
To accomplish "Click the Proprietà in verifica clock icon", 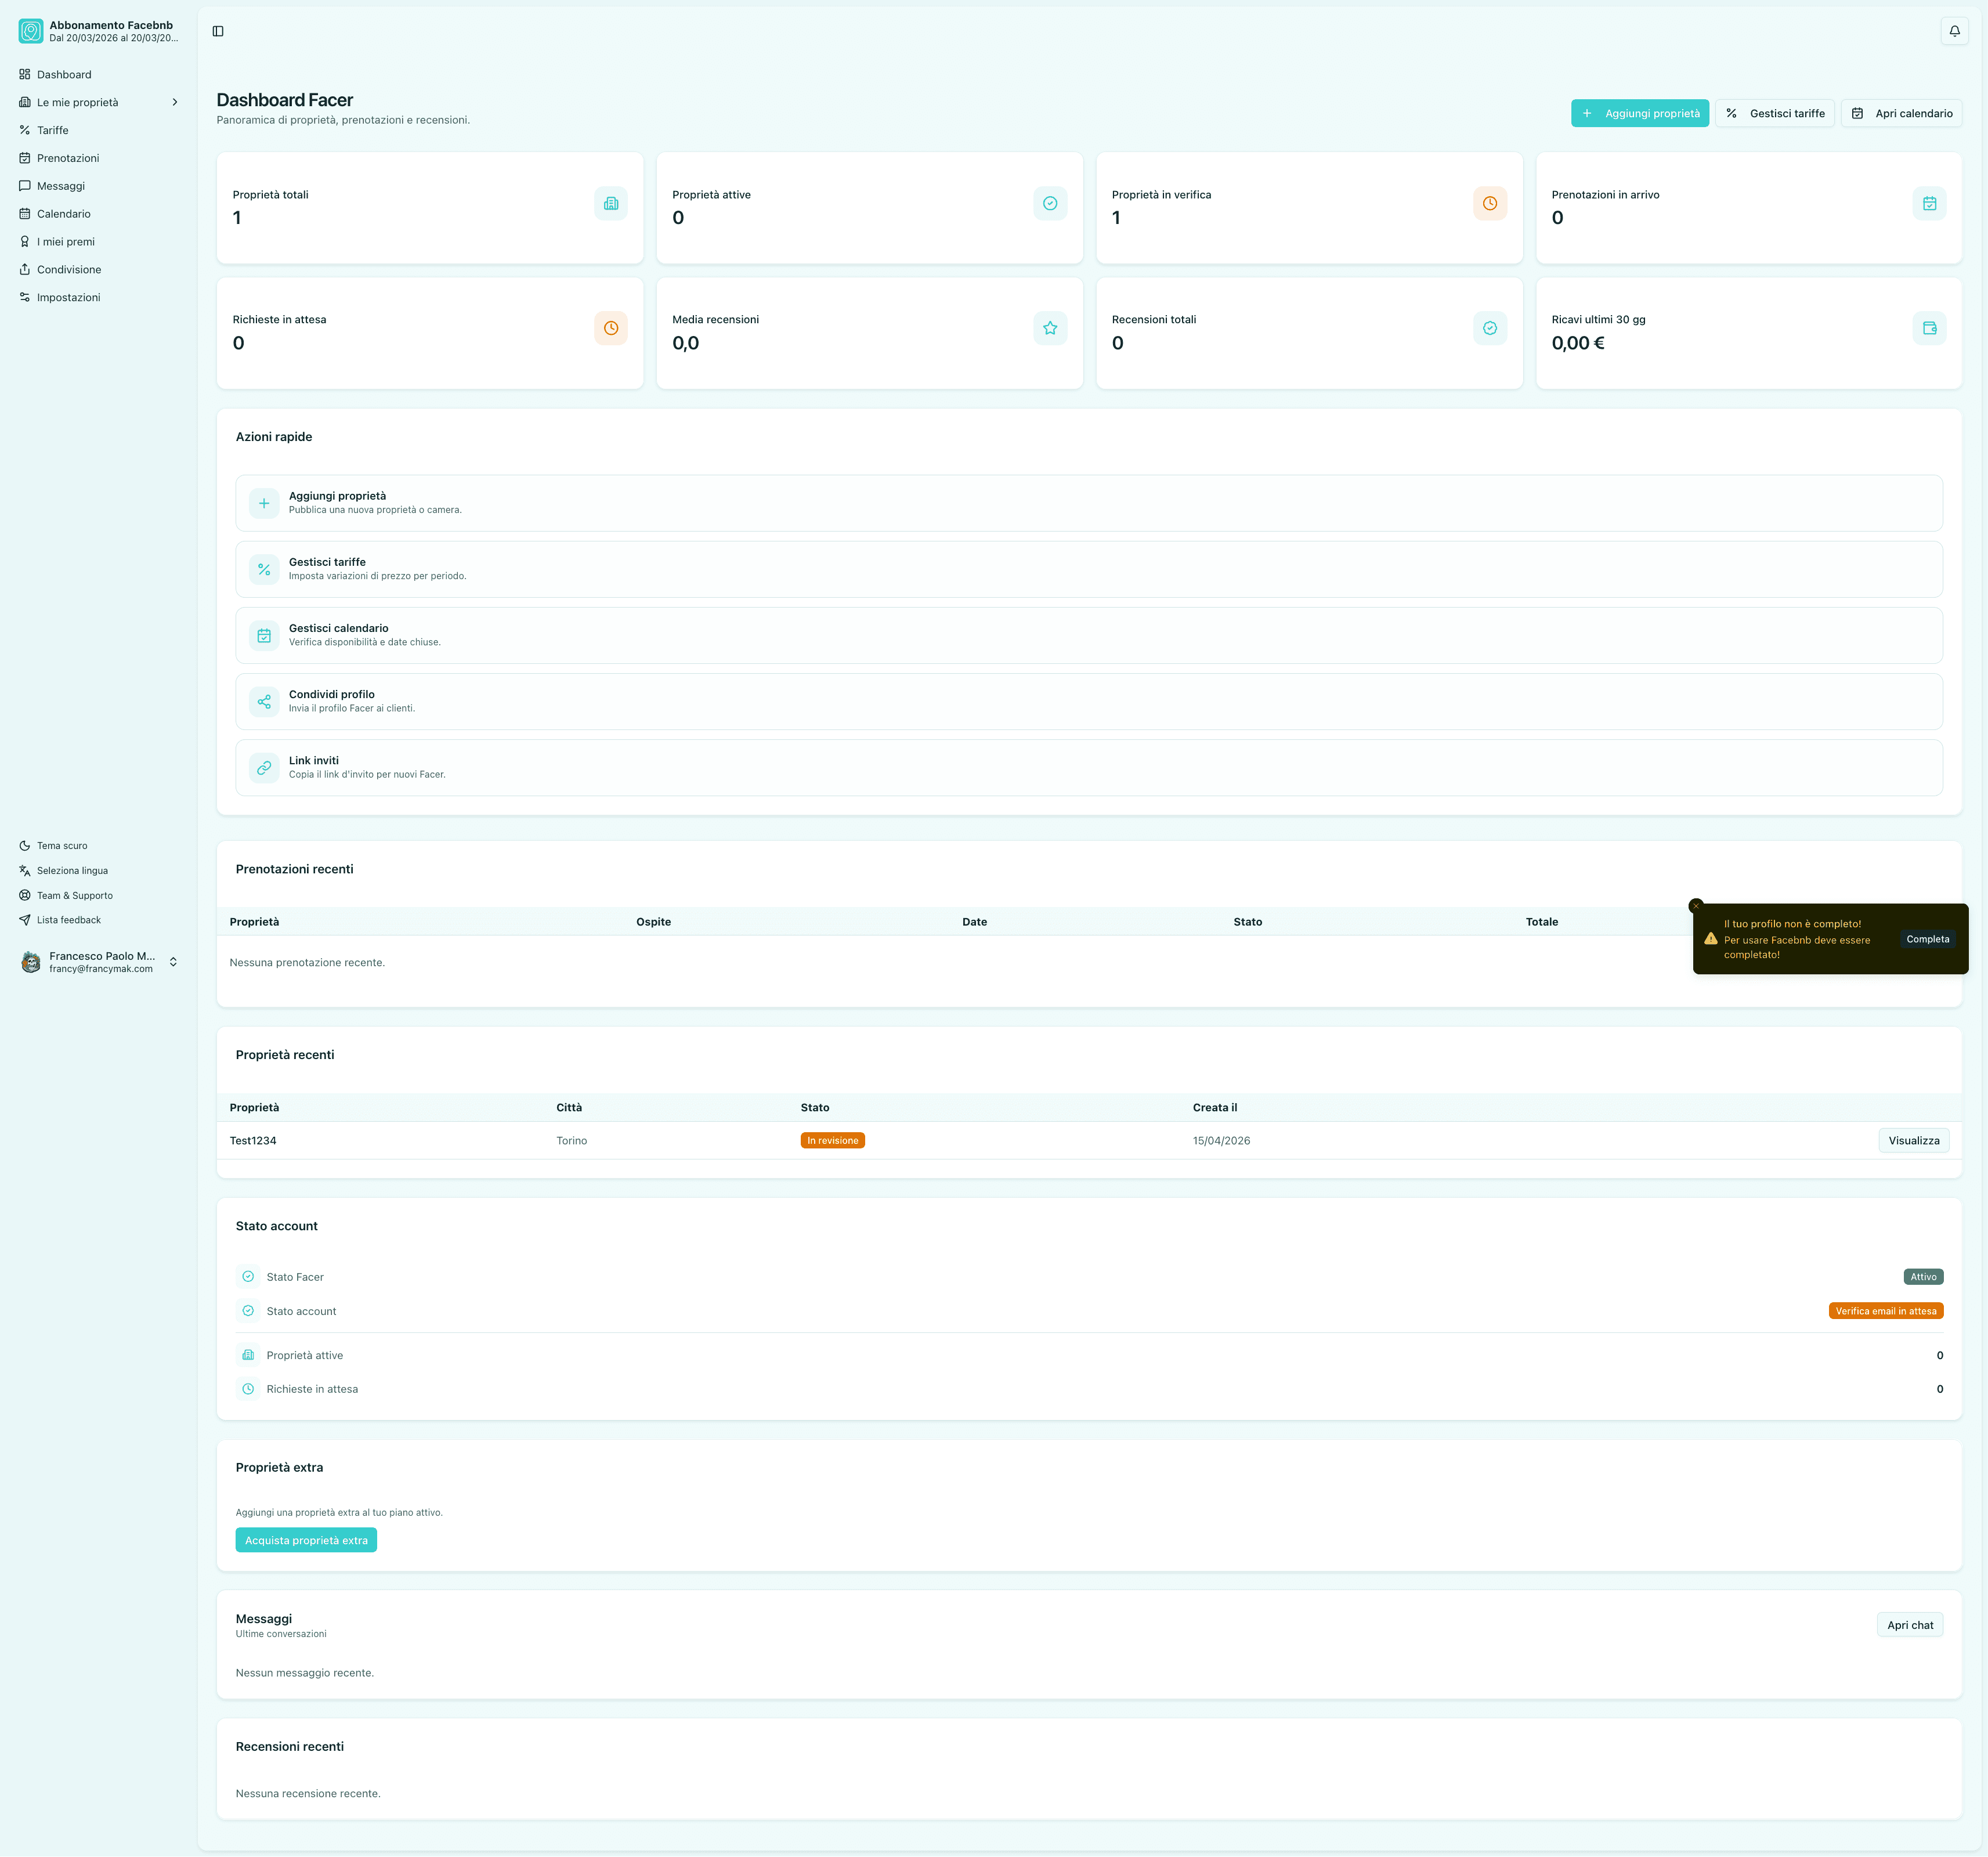I will point(1490,203).
